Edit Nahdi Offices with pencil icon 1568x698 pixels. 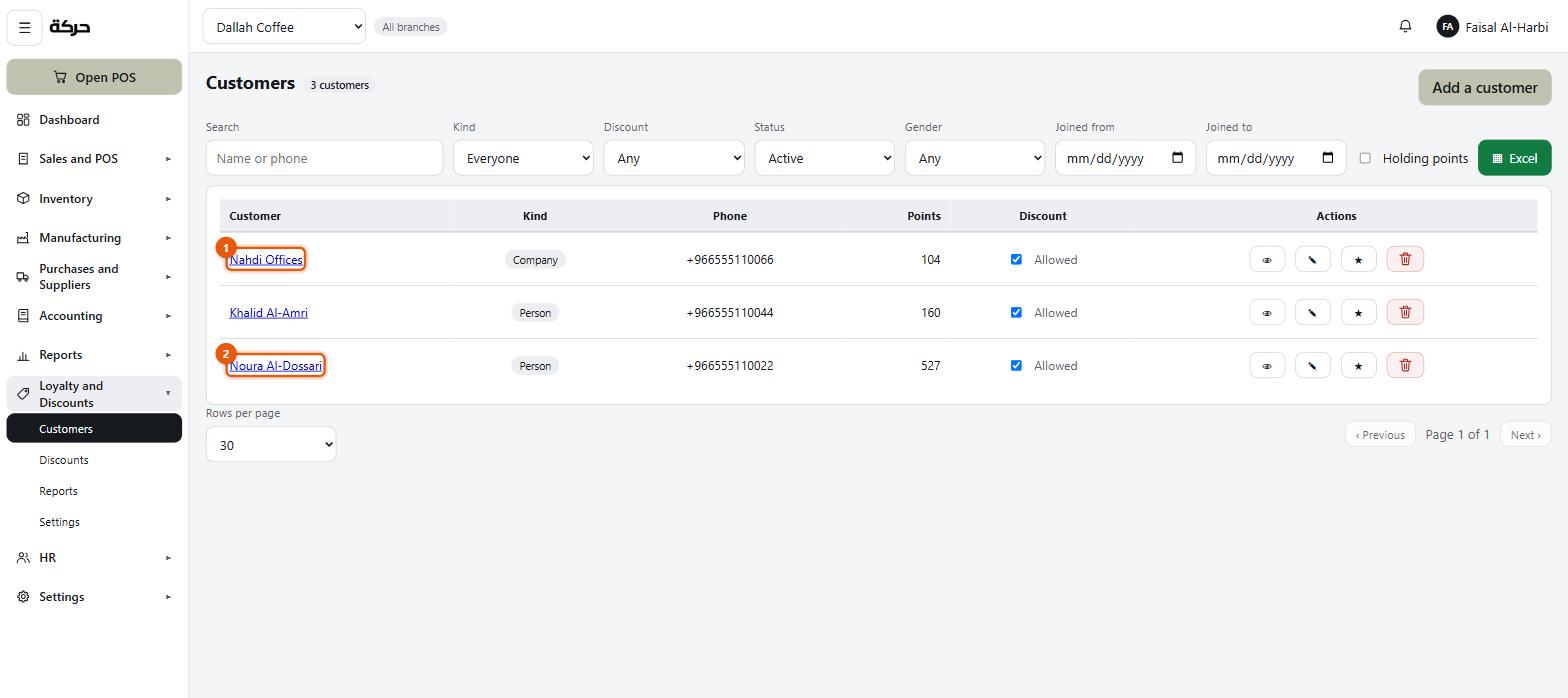(x=1312, y=259)
